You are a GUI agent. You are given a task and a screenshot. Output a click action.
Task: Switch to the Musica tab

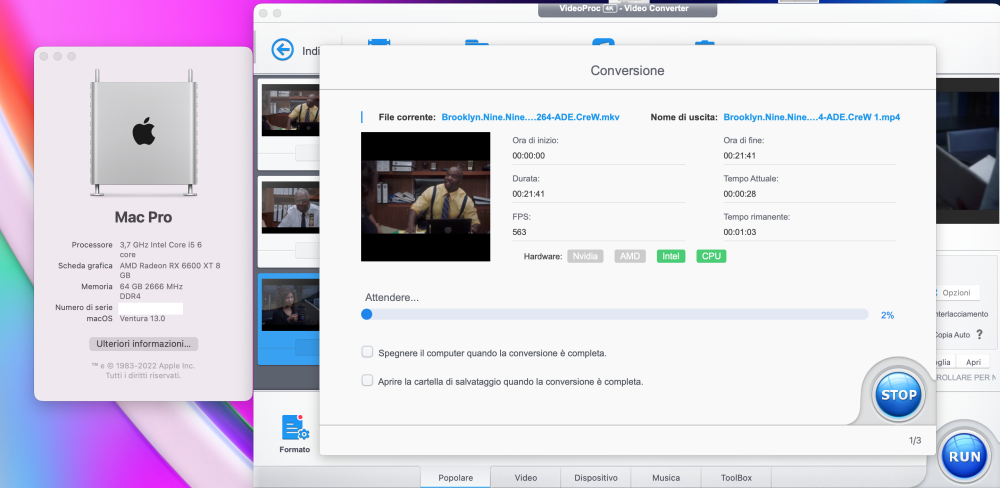(666, 478)
